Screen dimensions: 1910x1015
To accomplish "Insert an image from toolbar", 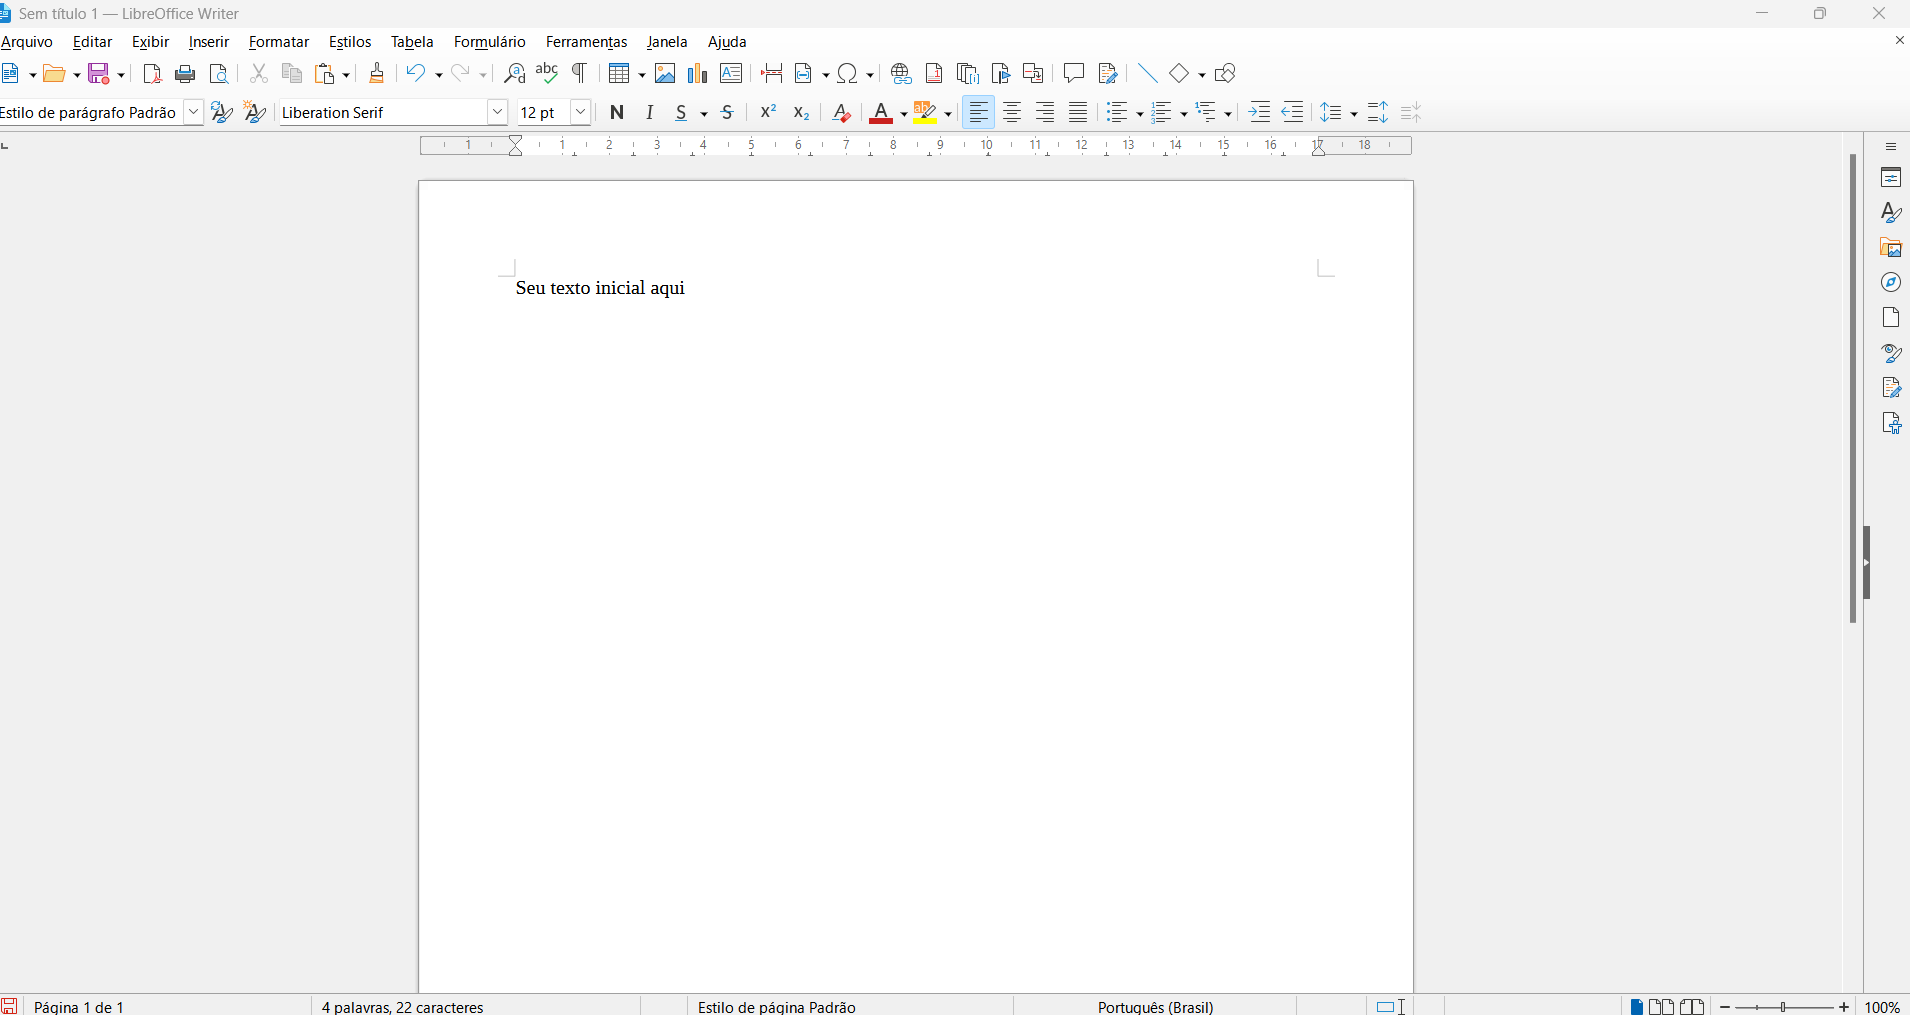I will pos(665,73).
